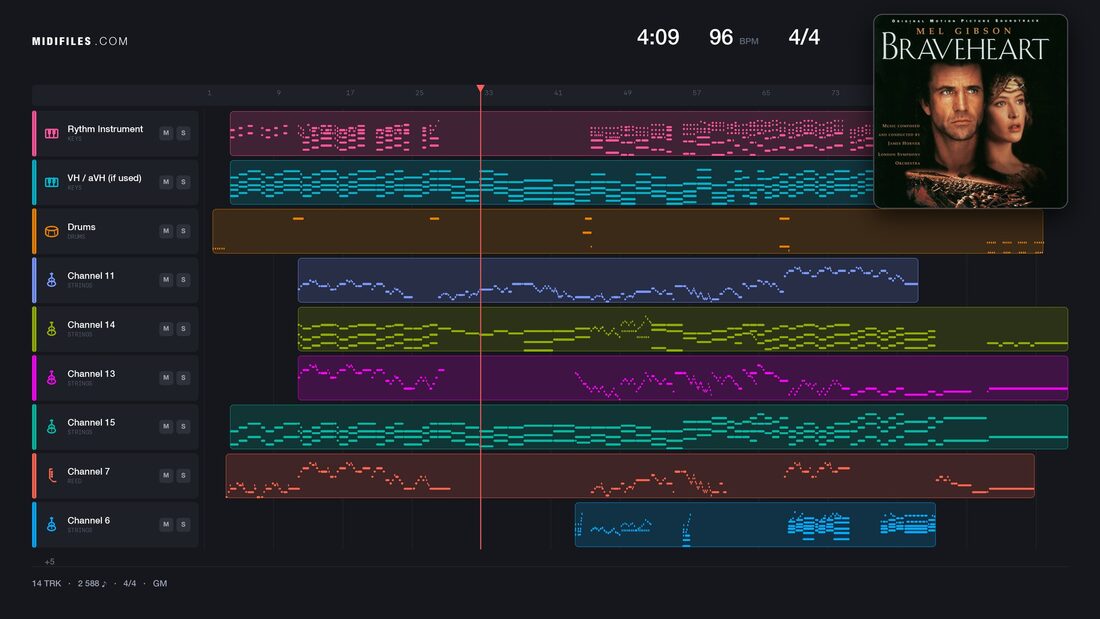The width and height of the screenshot is (1100, 619).
Task: Select the Drums track name
Action: click(x=81, y=227)
